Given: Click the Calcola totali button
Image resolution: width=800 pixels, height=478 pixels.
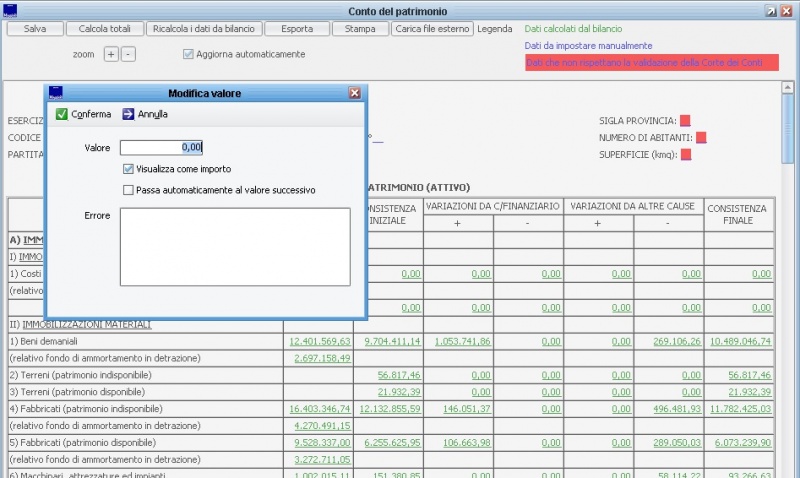Looking at the screenshot, I should pos(105,29).
